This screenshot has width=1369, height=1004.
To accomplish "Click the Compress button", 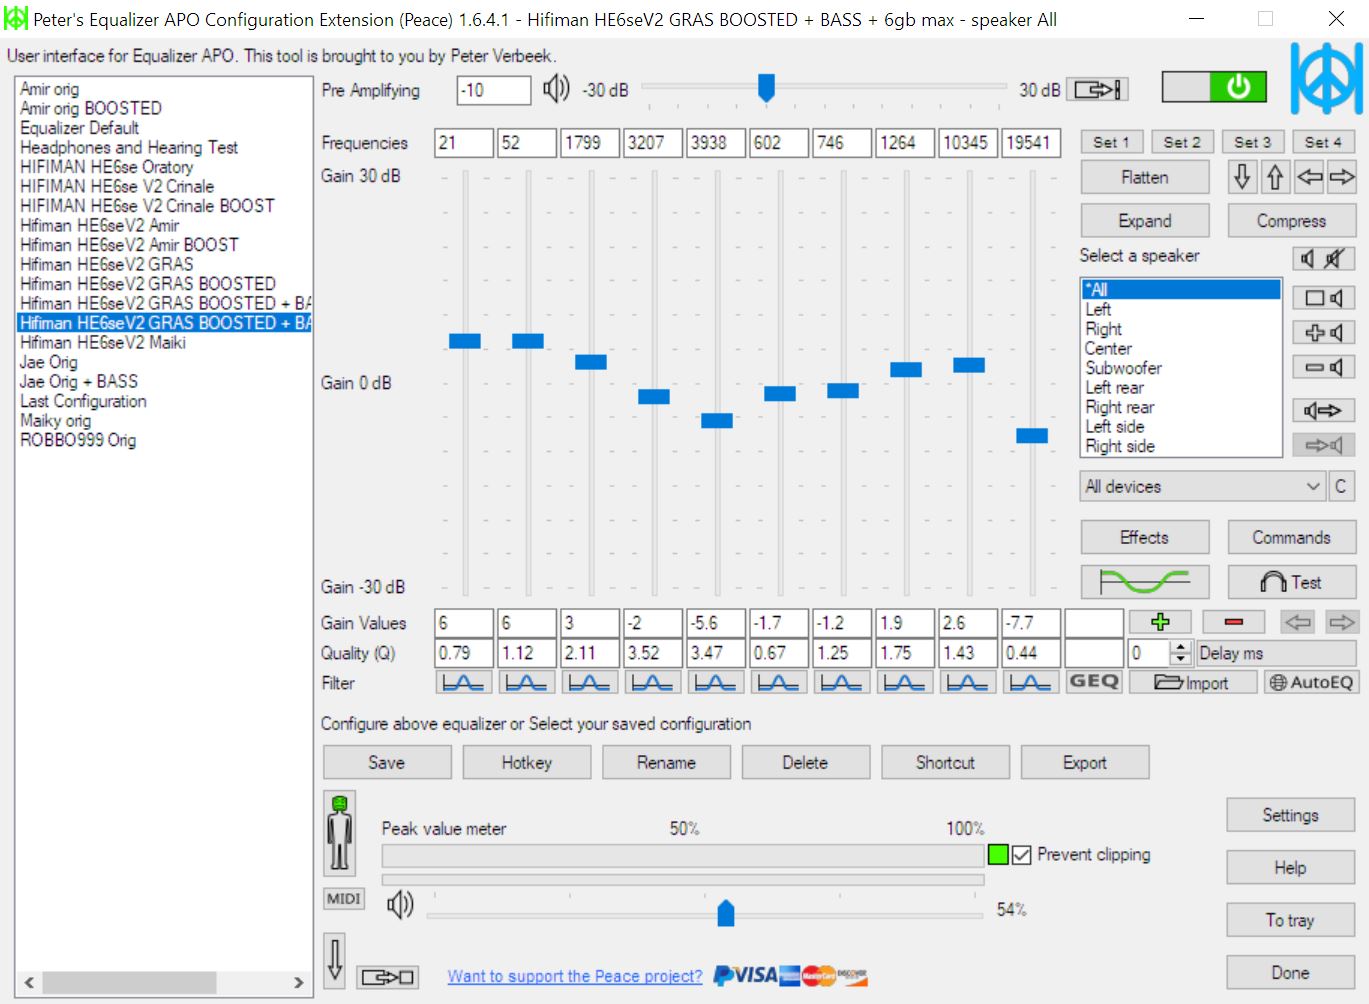I will pos(1291,221).
